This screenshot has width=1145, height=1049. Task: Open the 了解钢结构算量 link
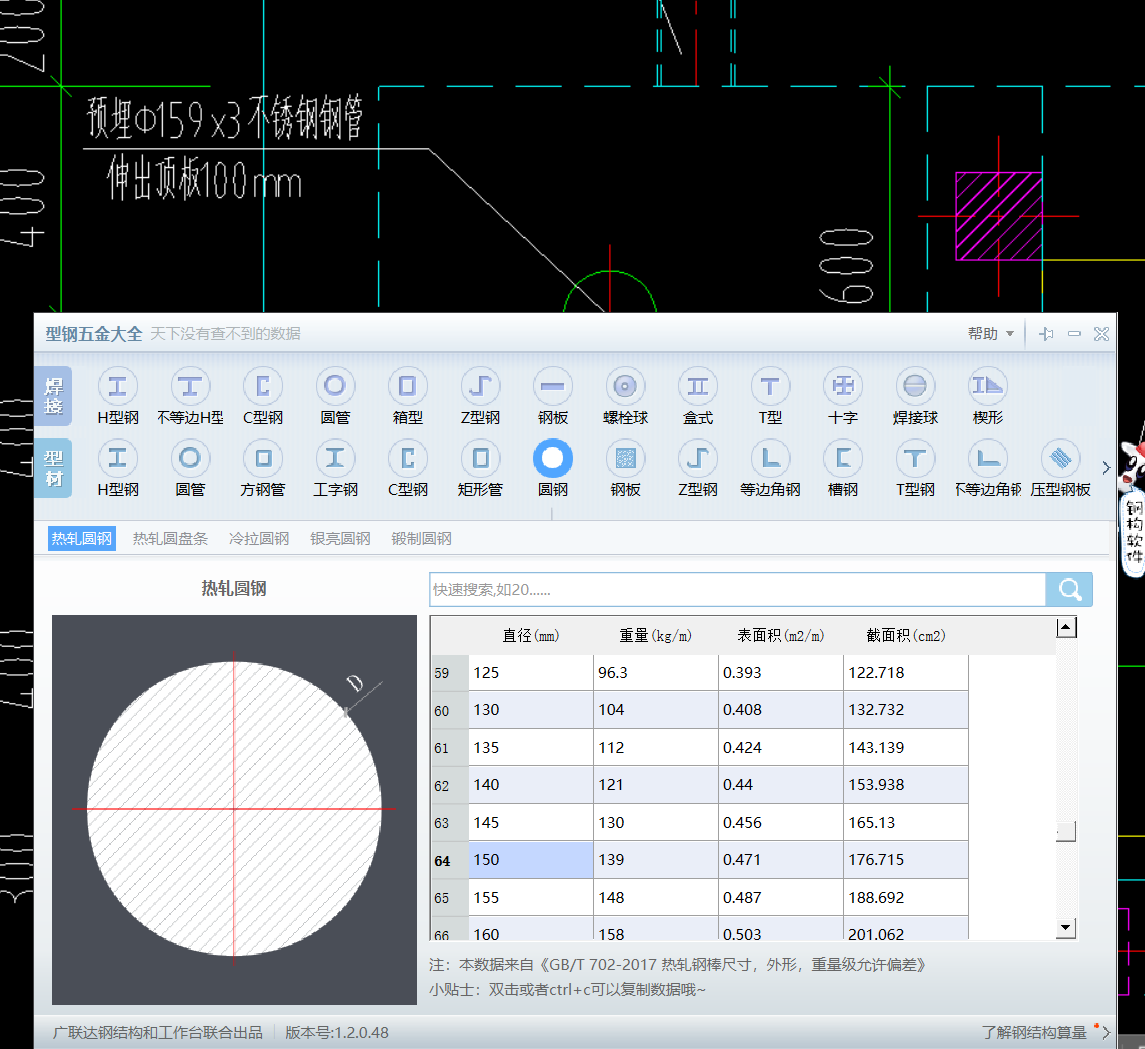1034,1032
